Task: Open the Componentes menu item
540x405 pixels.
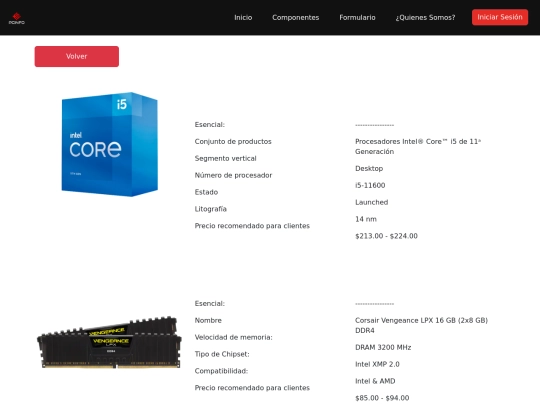Action: coord(295,18)
